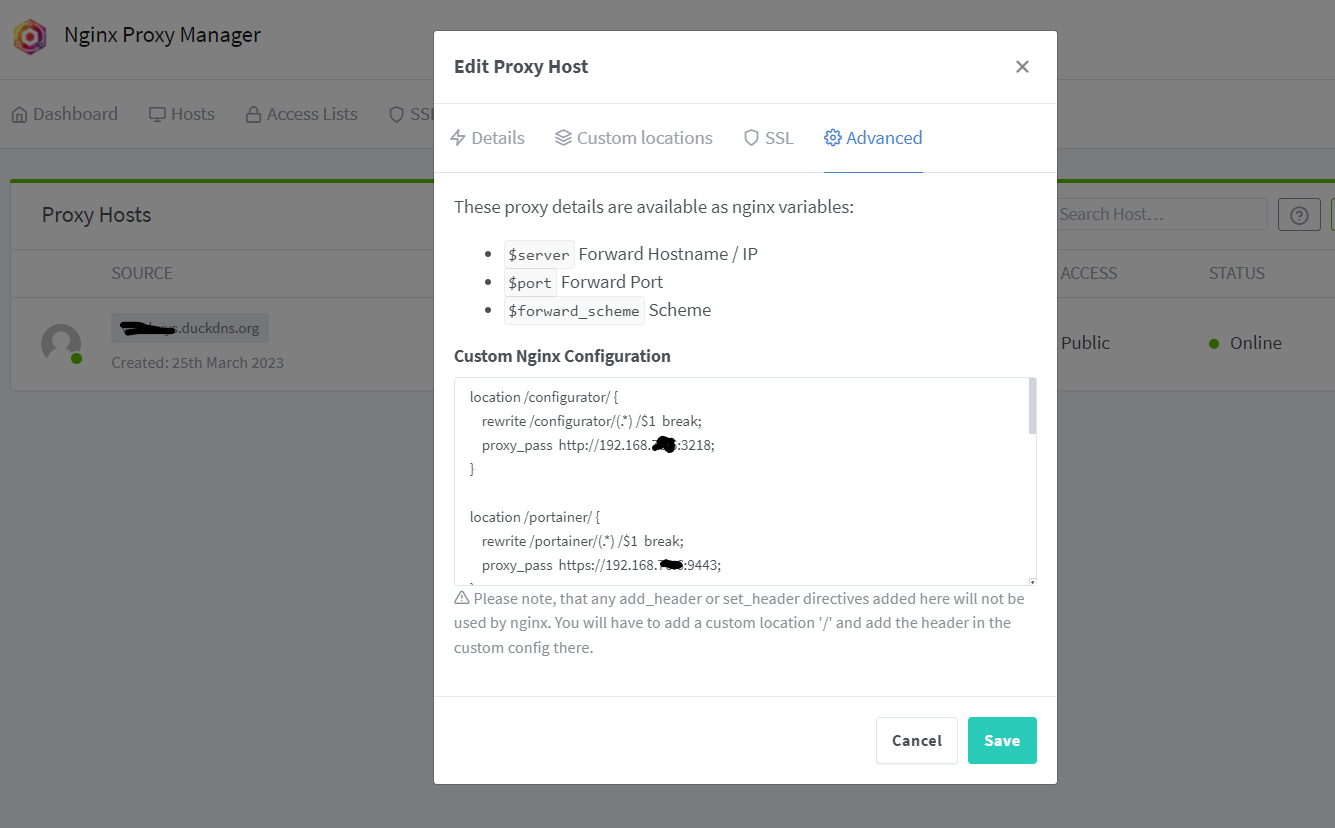Click the Search Host field
1335x828 pixels.
click(x=1160, y=213)
